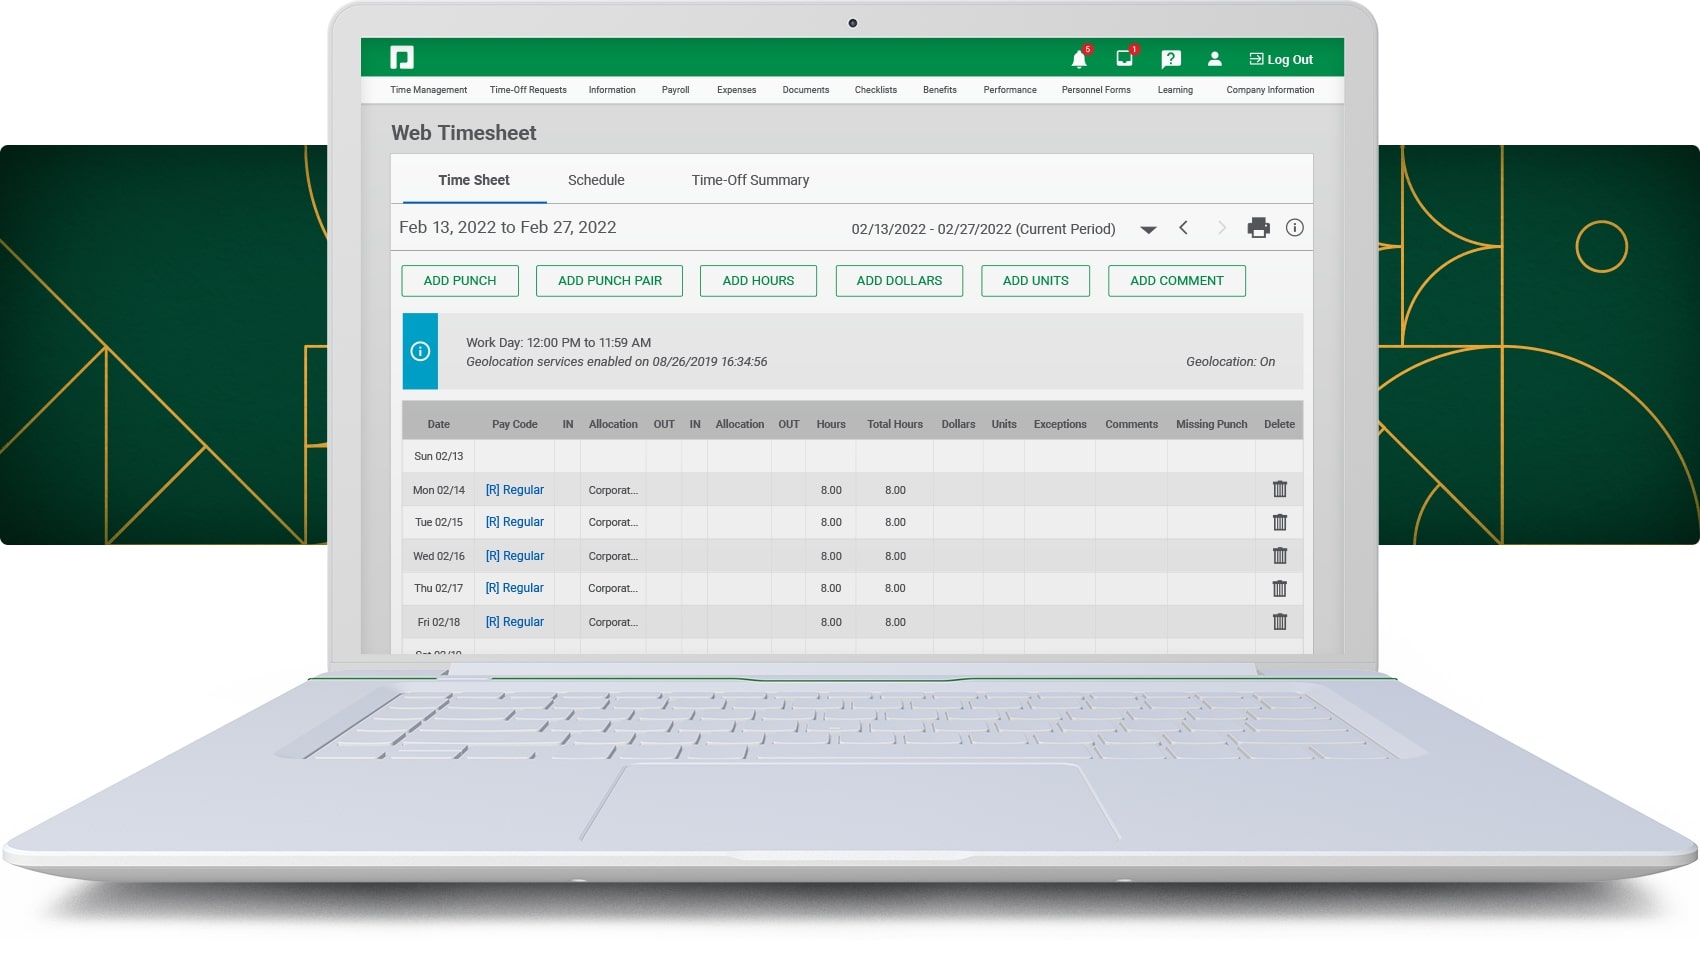
Task: Print the timesheet using printer icon
Action: [1258, 228]
